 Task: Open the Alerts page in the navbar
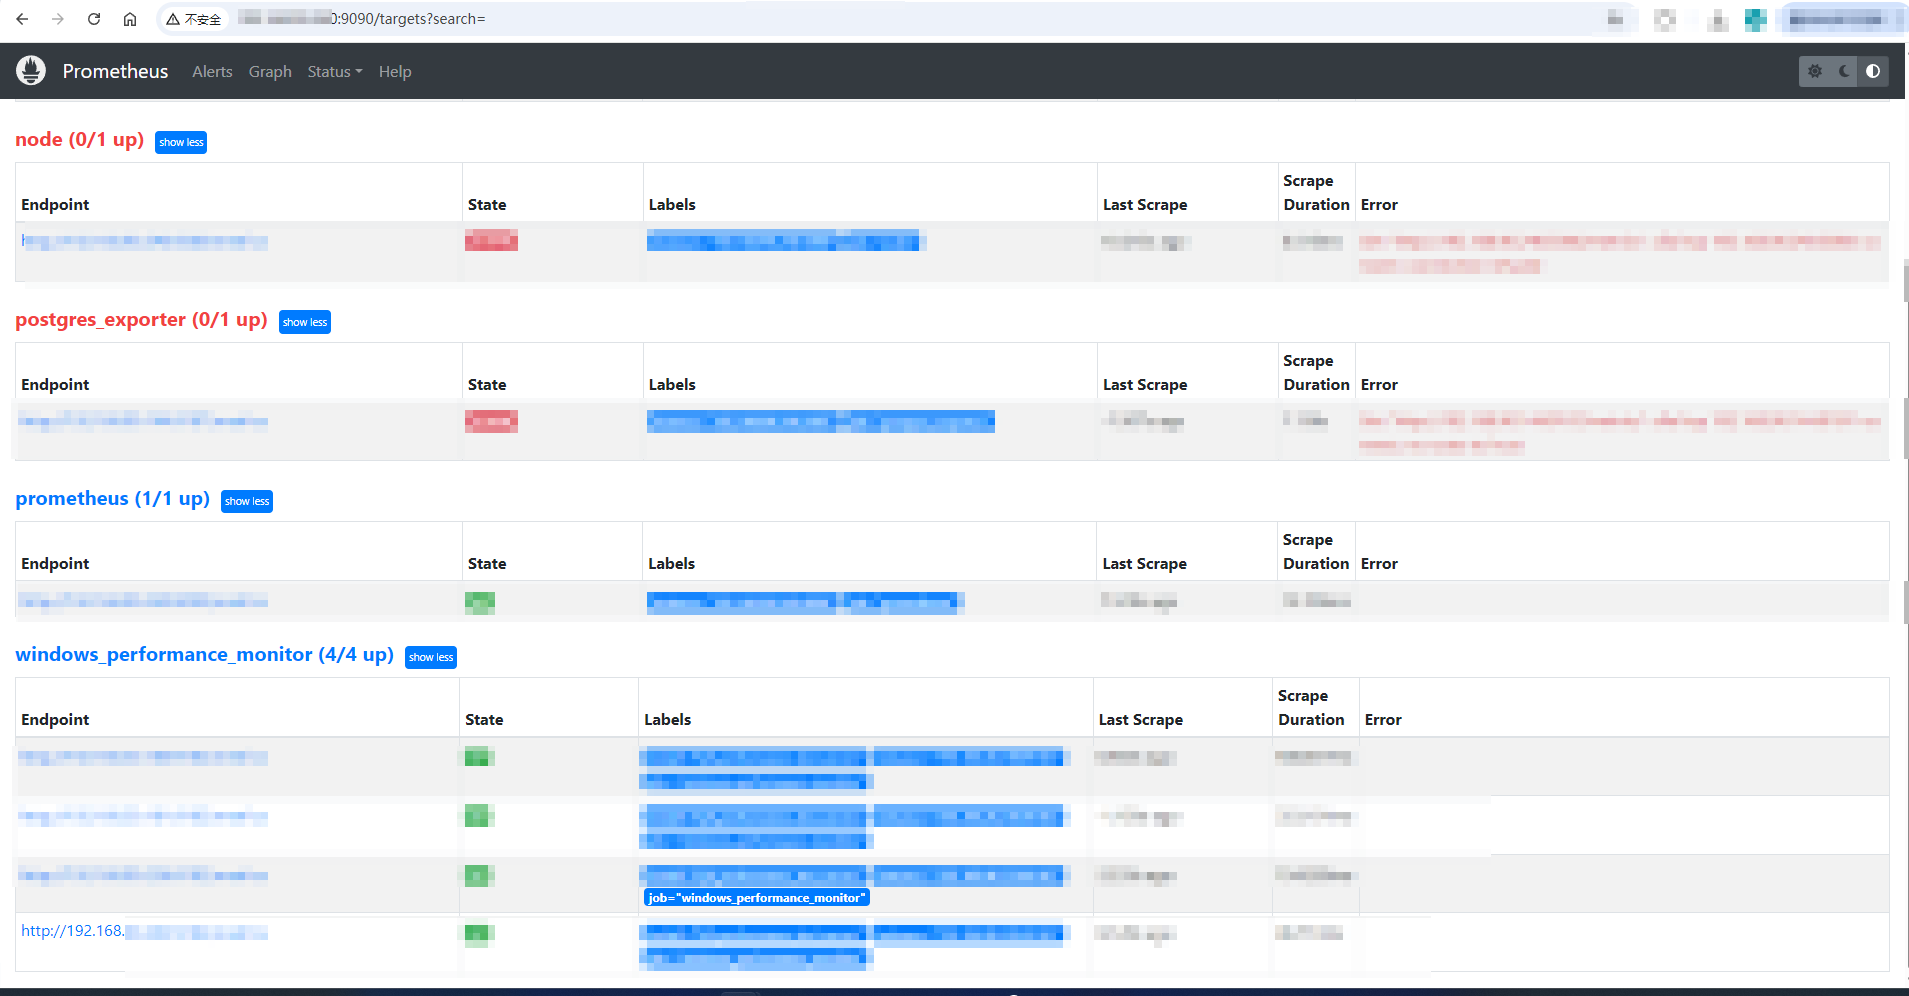[x=212, y=72]
